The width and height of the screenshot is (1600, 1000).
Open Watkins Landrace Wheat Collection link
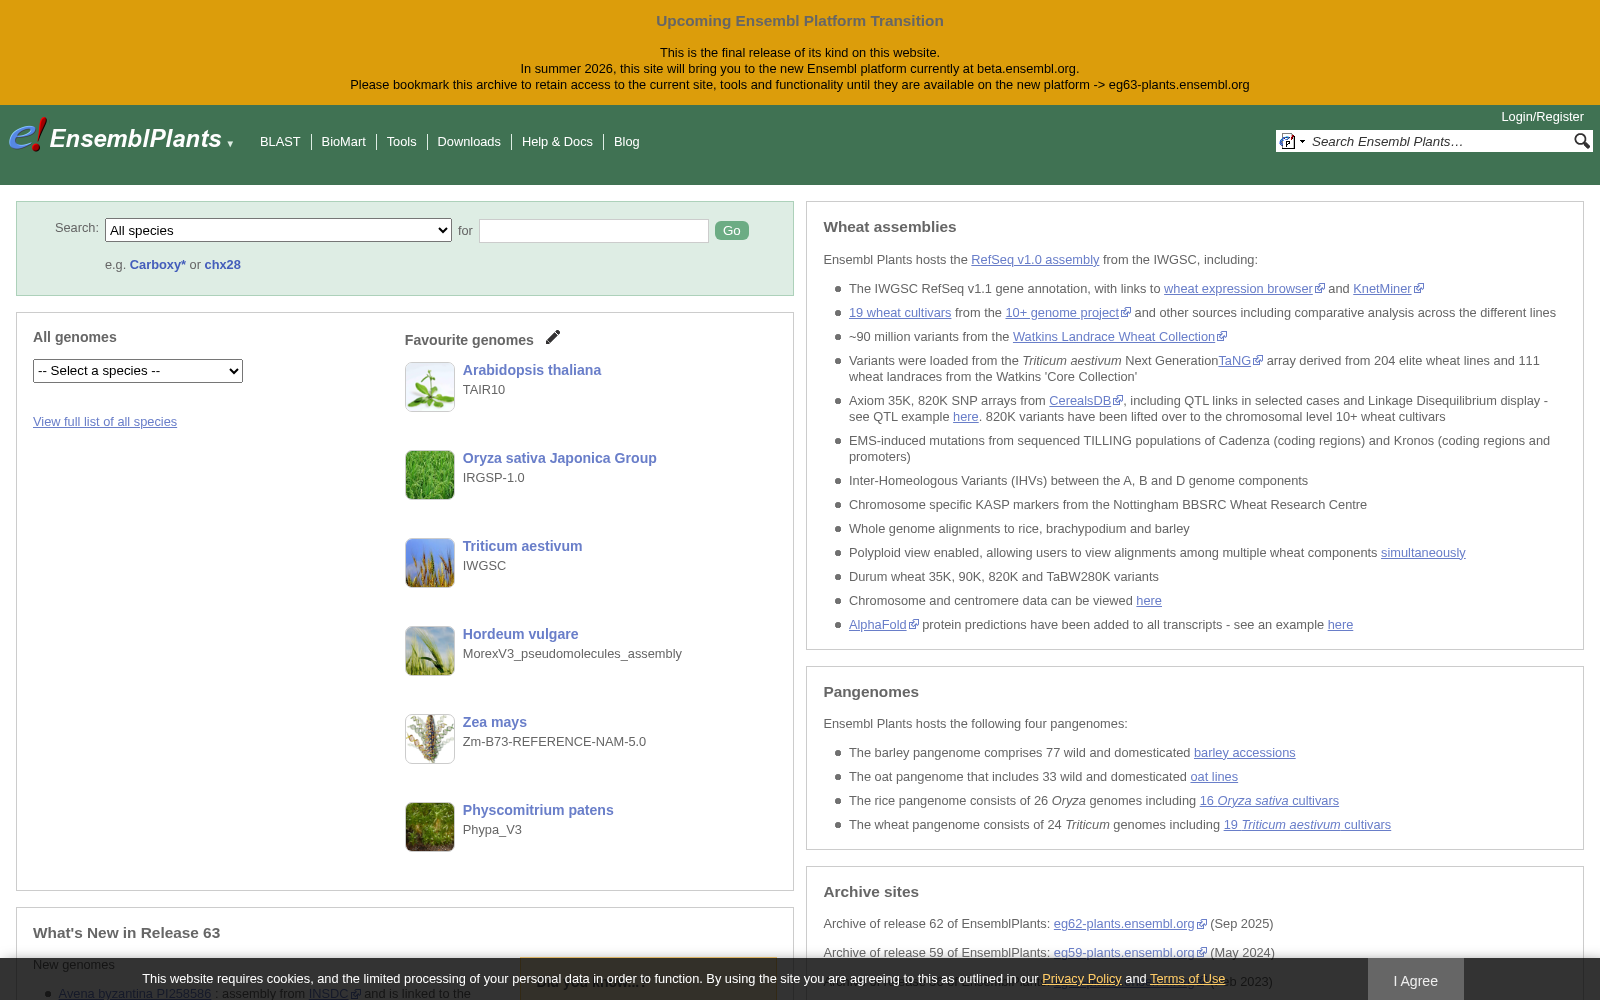pyautogui.click(x=1120, y=337)
